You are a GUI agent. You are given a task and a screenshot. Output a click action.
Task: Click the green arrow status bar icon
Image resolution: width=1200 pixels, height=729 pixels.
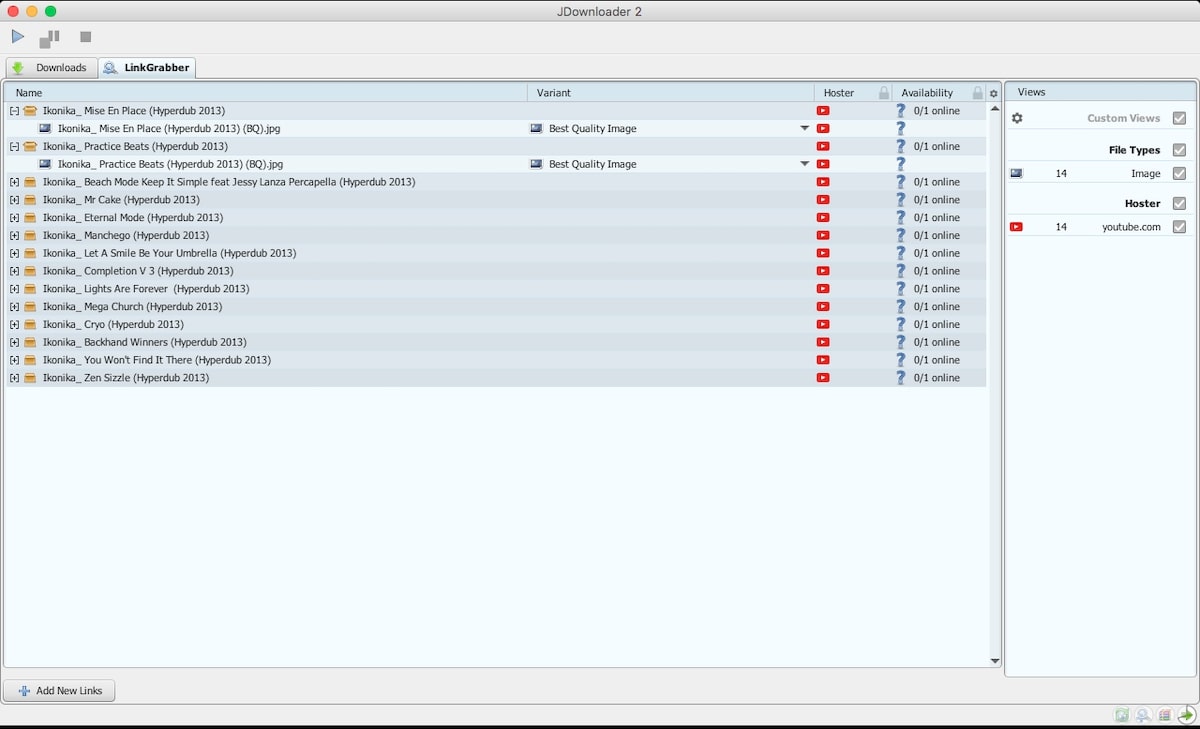(x=1186, y=714)
